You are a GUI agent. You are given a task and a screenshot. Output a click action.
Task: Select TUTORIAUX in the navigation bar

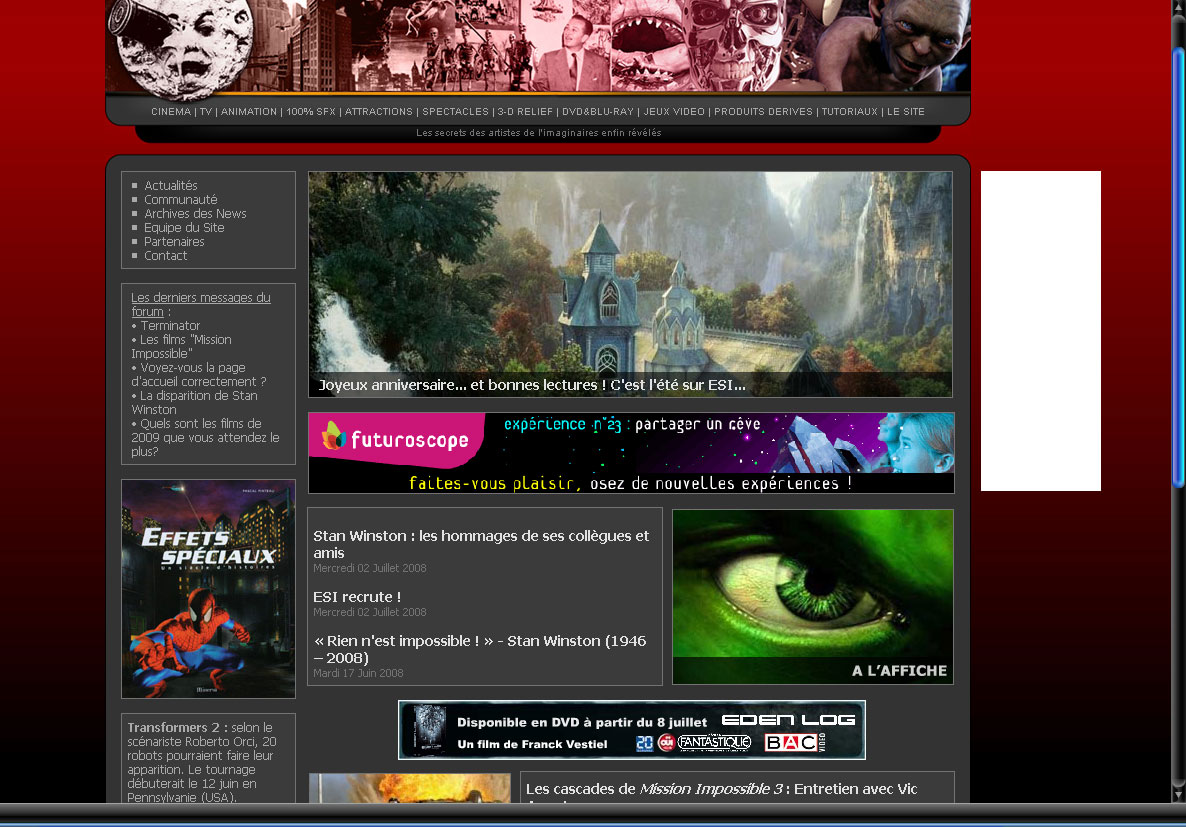(x=849, y=112)
